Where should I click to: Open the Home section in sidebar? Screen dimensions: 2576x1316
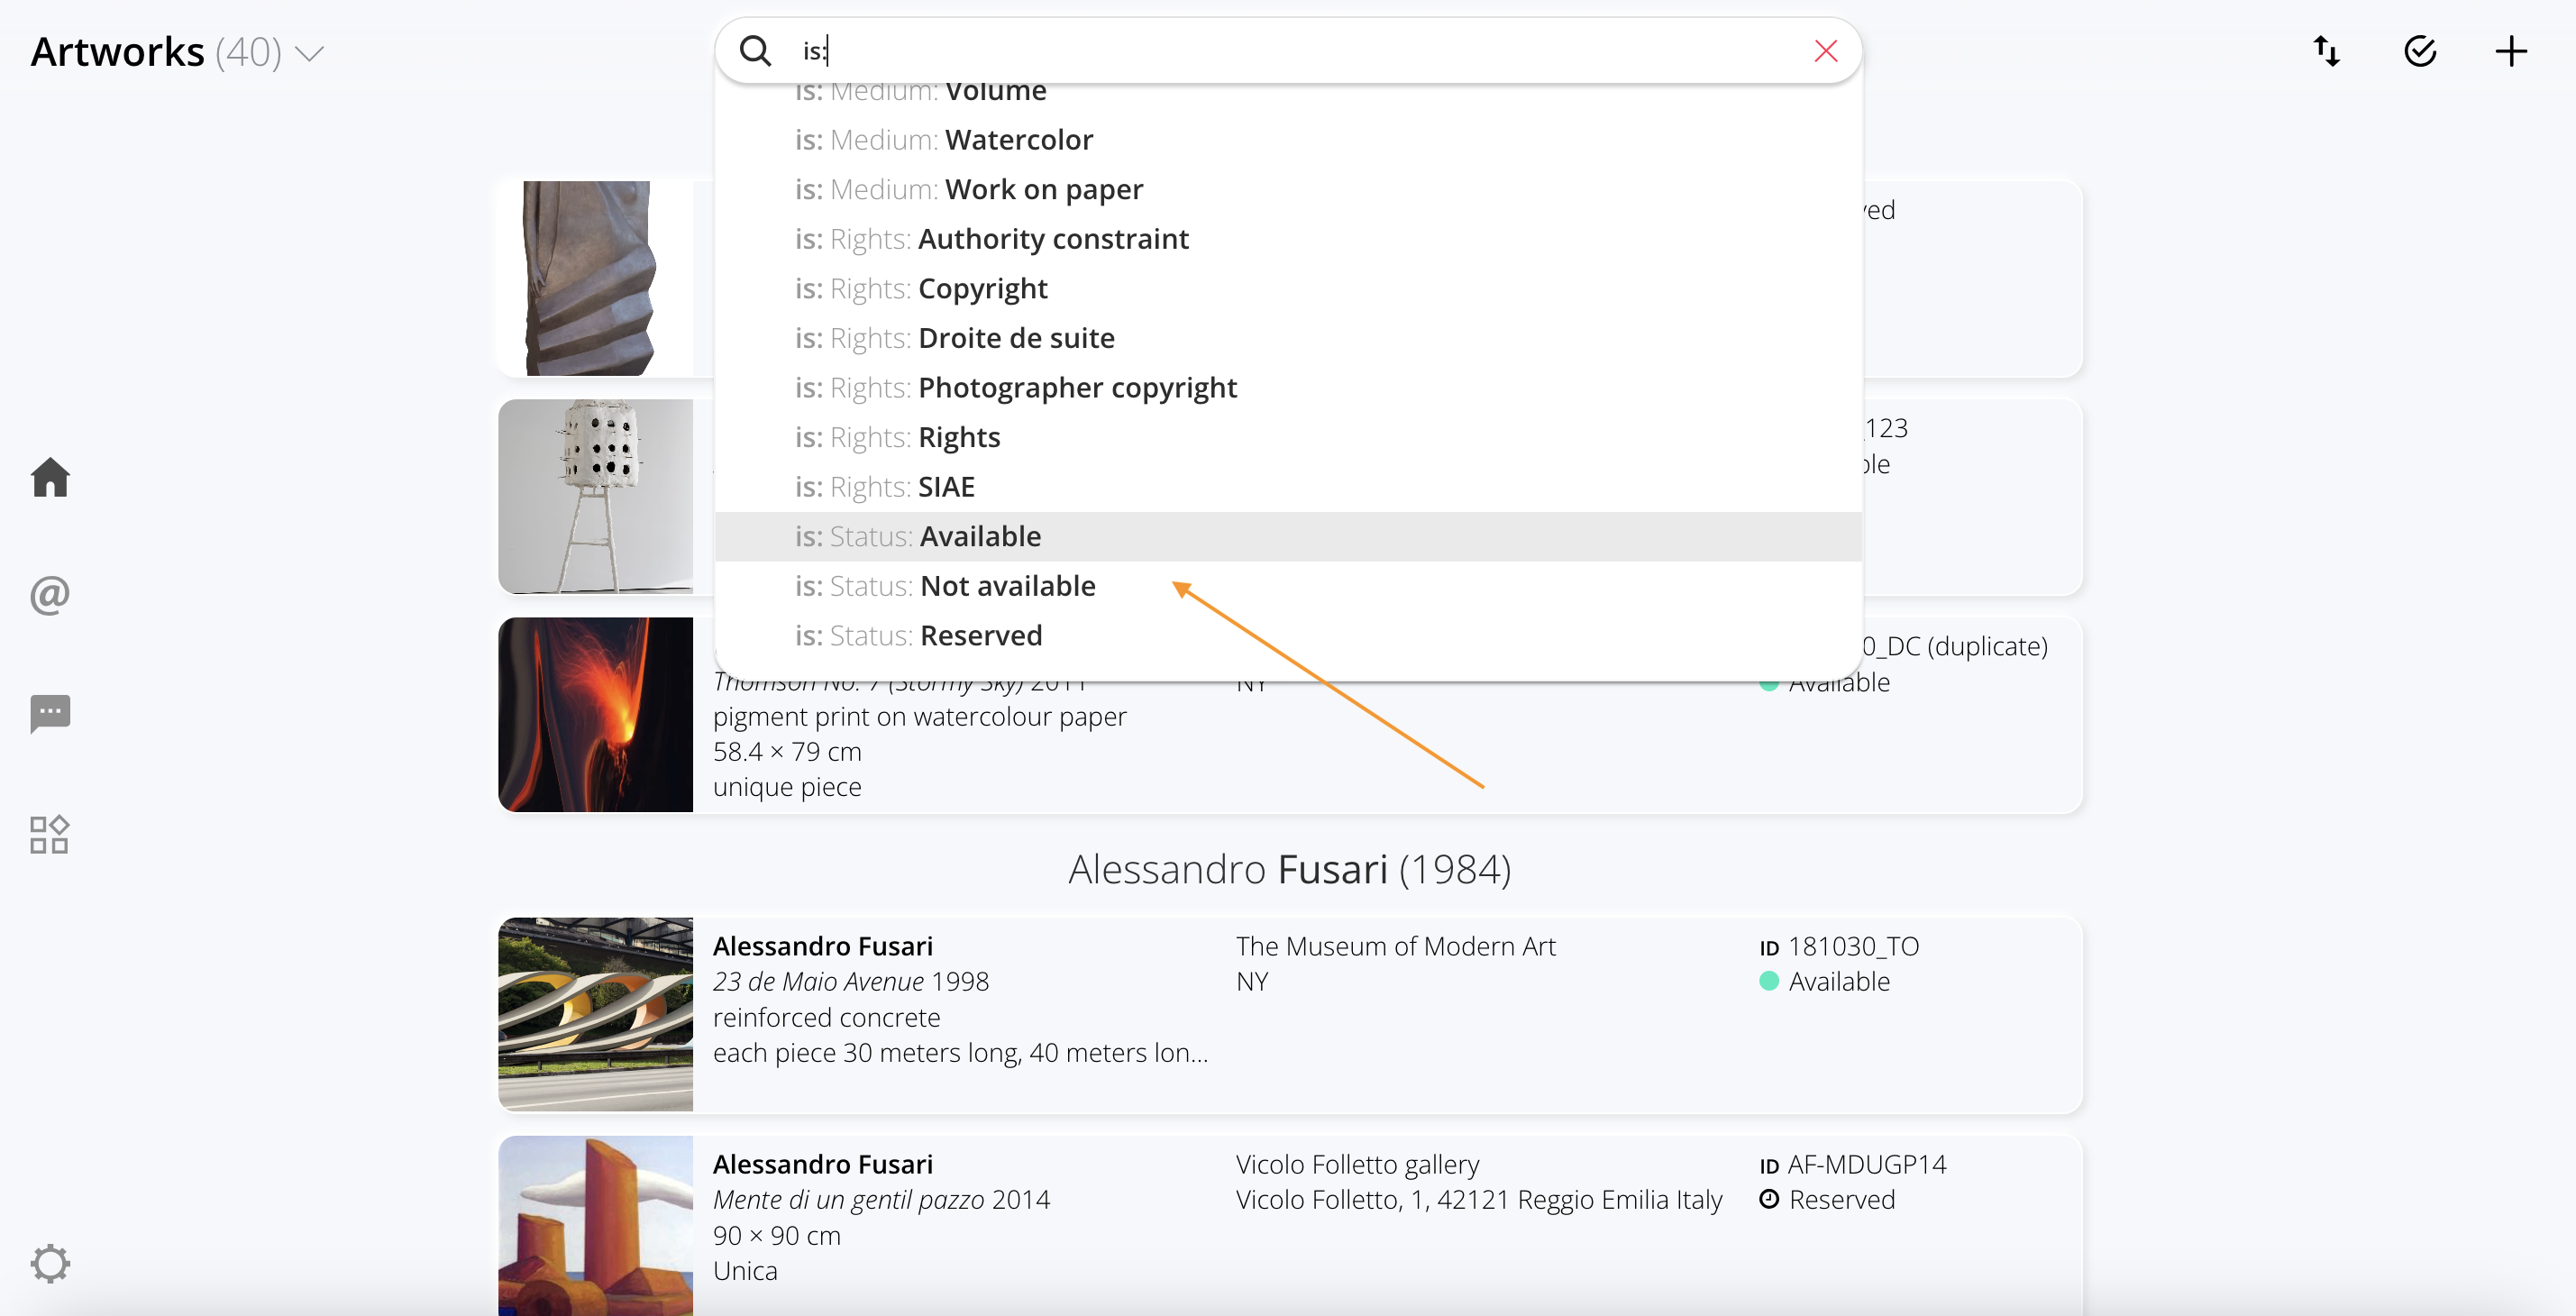point(50,477)
